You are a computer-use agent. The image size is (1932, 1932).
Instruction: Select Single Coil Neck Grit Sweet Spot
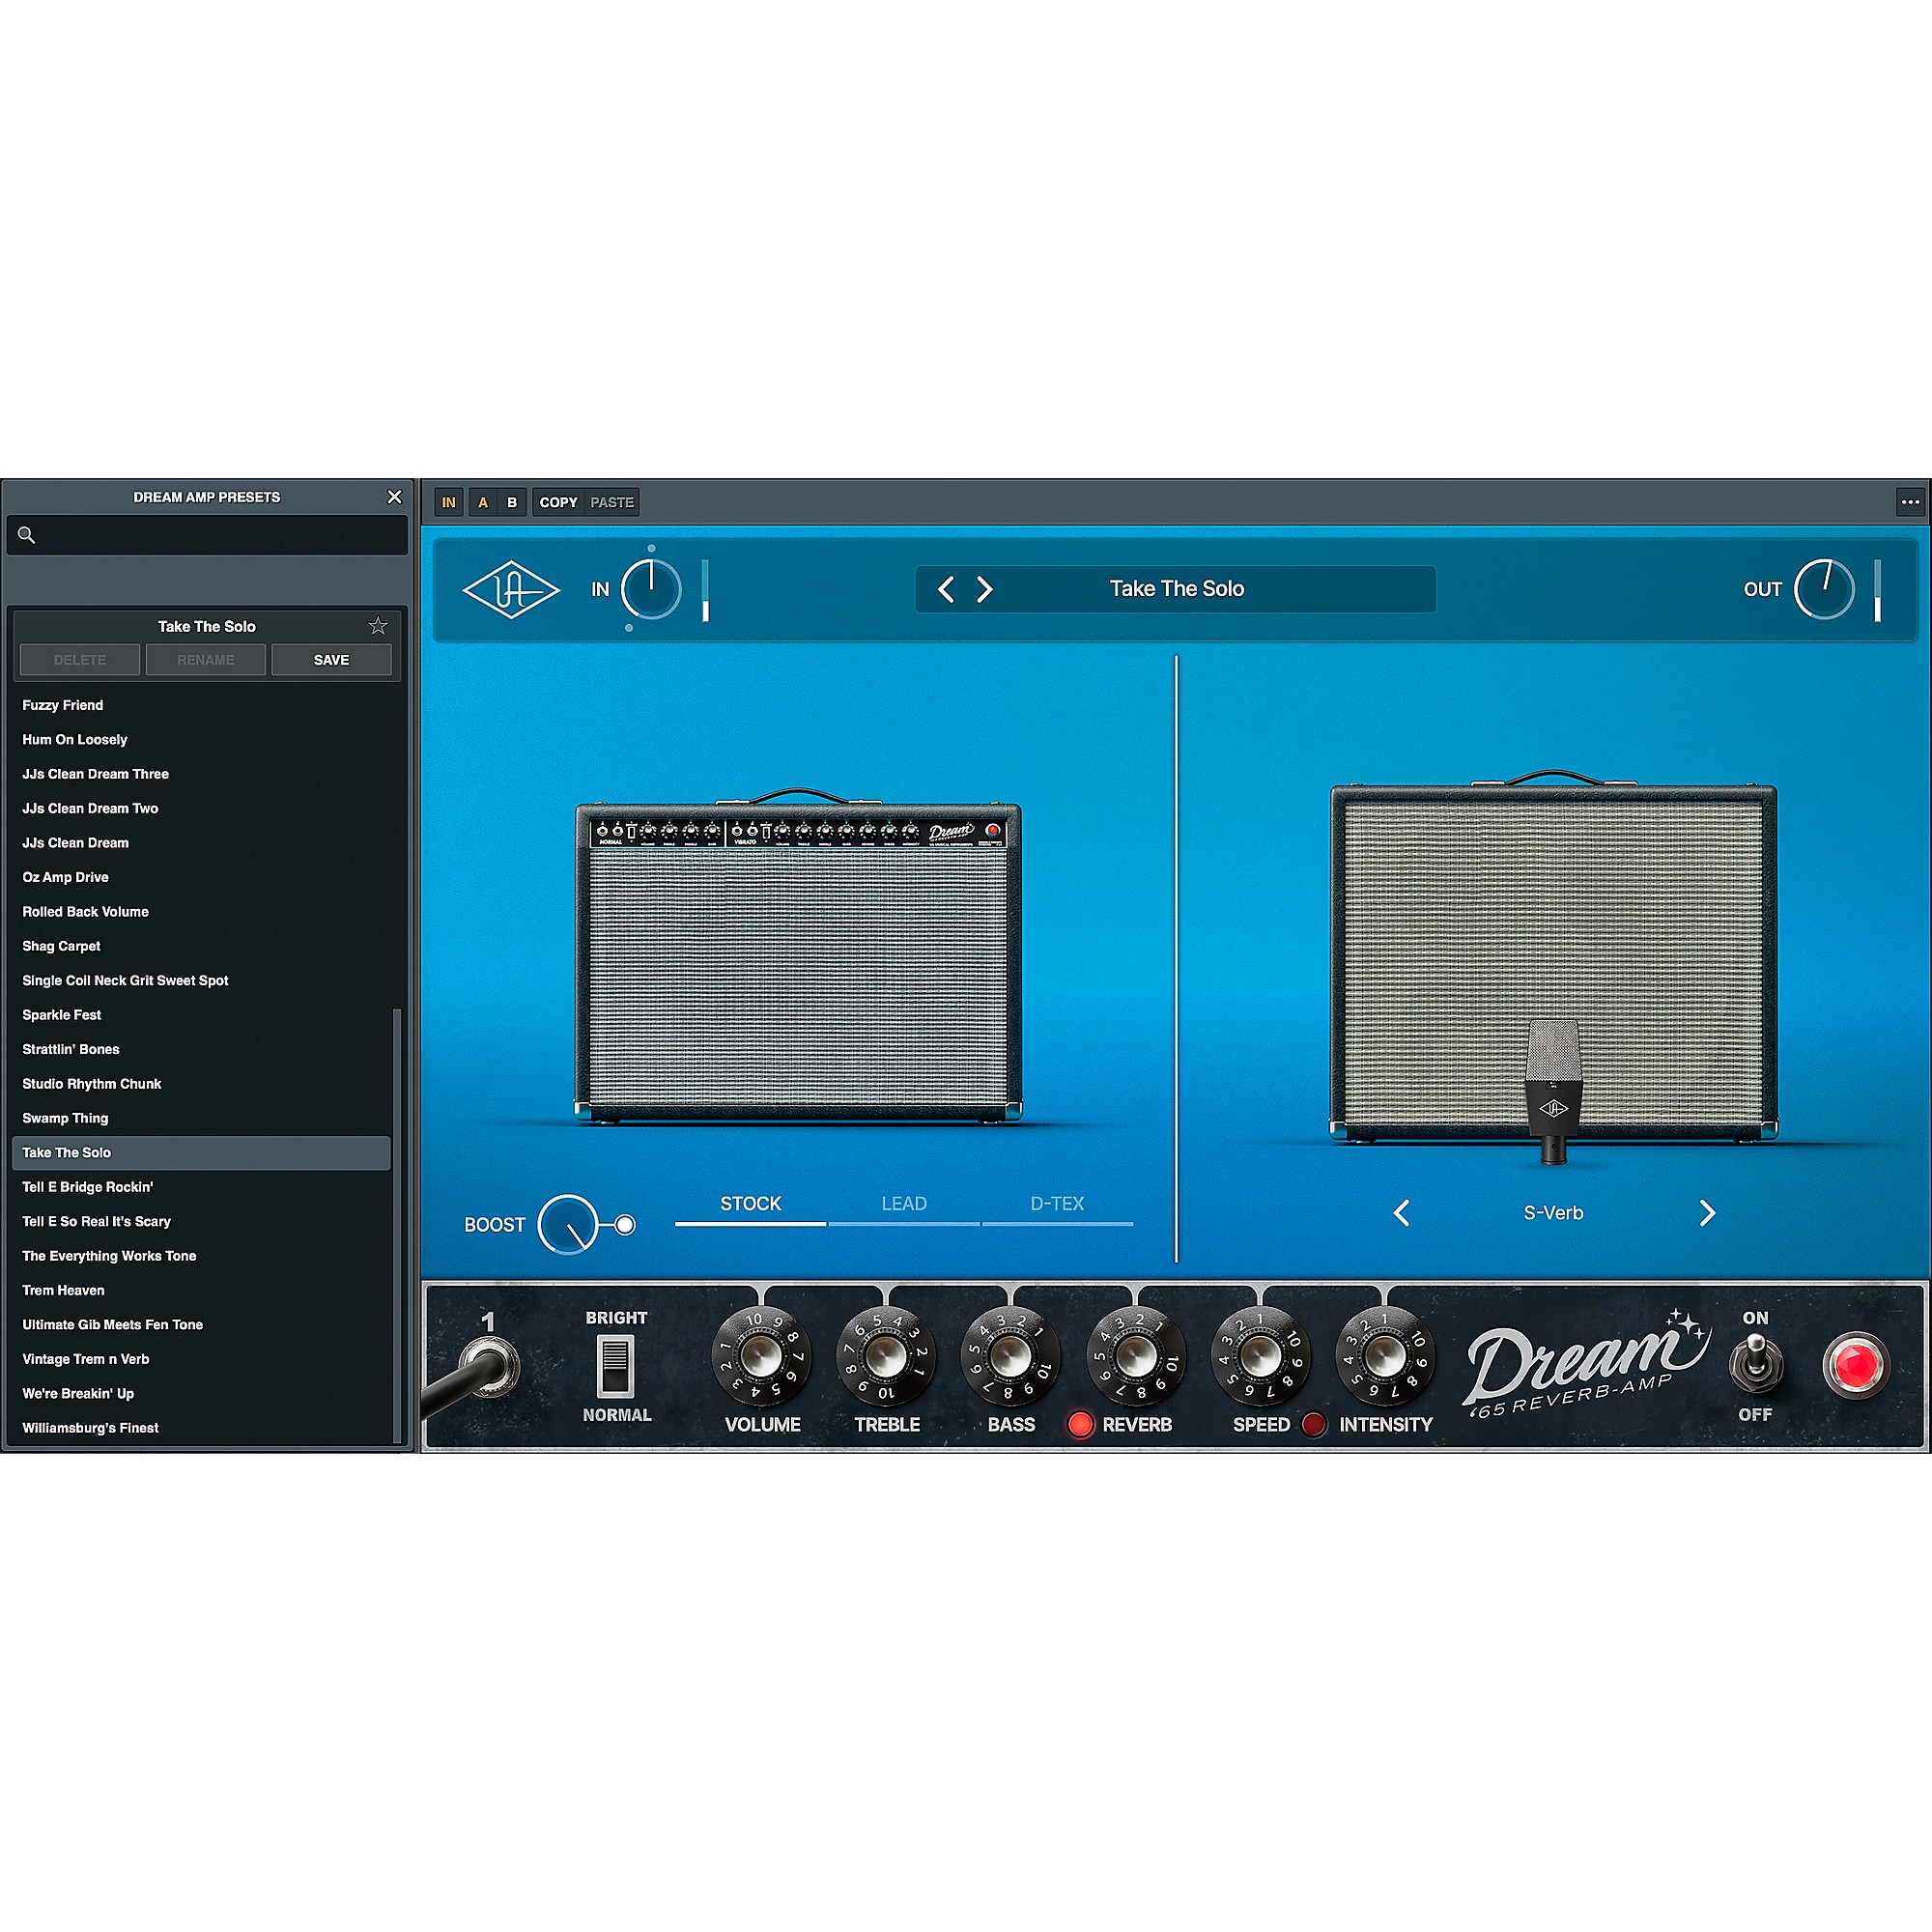coord(201,981)
